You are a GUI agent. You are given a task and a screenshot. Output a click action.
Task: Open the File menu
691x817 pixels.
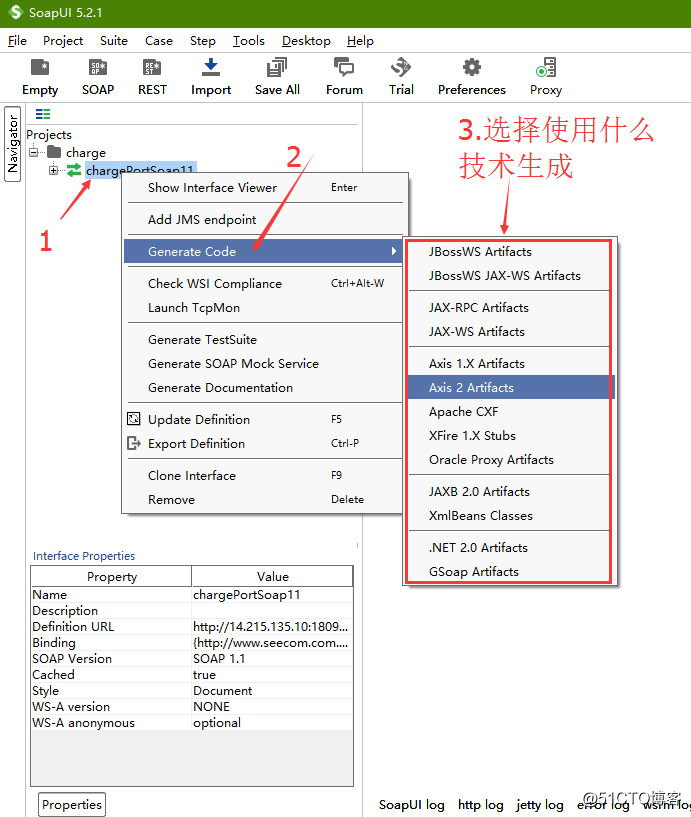click(x=17, y=41)
